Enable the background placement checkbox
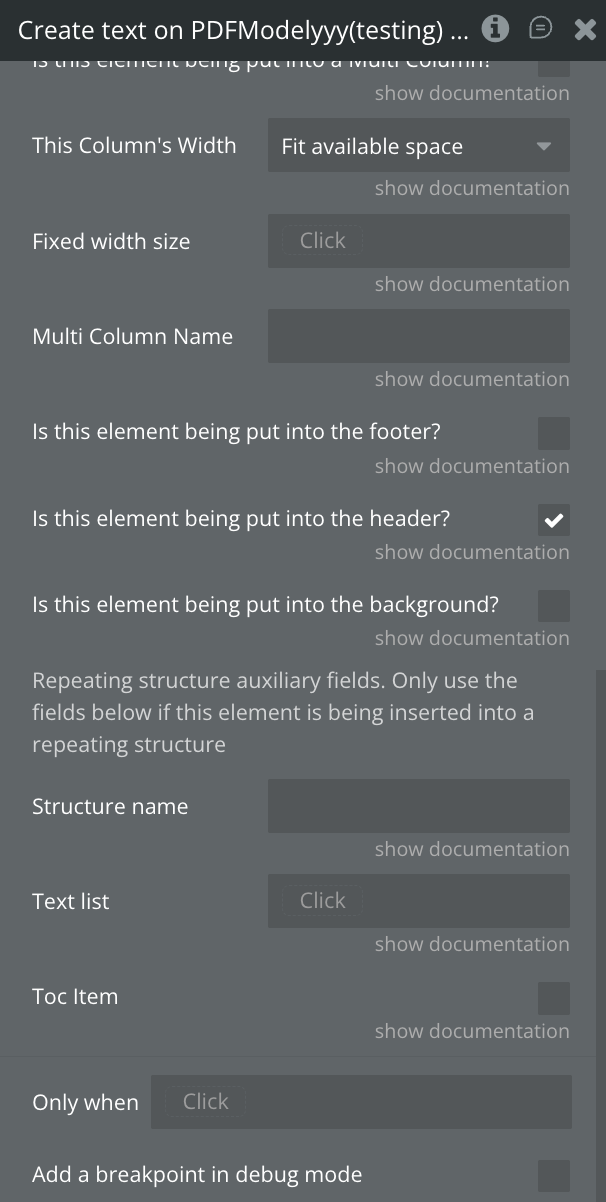 (x=553, y=606)
